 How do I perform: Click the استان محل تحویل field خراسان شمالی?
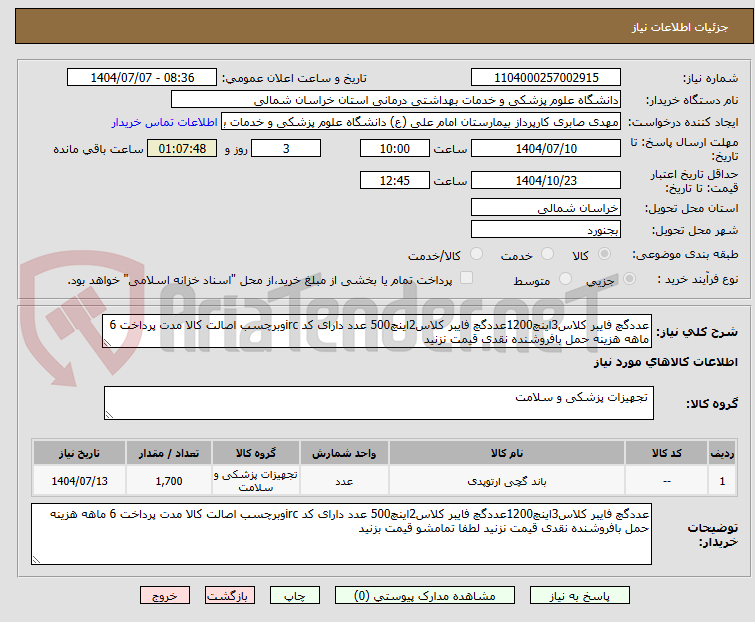[x=546, y=207]
